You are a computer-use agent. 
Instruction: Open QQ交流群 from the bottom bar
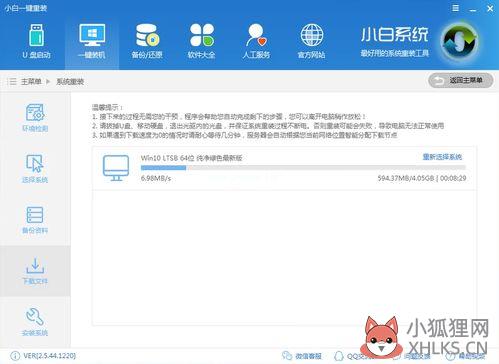(353, 356)
